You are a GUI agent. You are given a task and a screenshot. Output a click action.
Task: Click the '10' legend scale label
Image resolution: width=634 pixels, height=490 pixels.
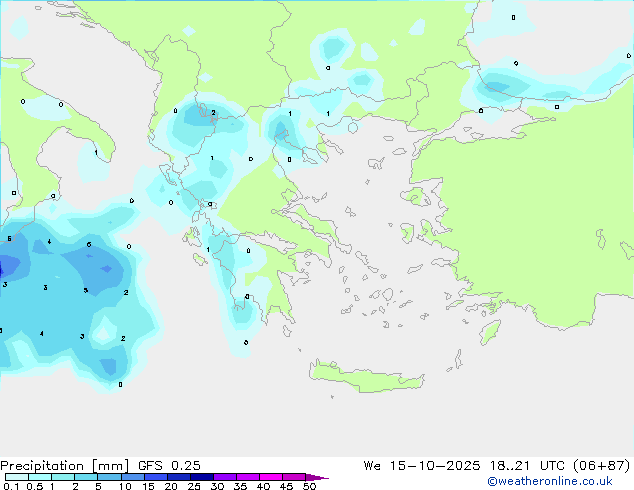point(125,486)
